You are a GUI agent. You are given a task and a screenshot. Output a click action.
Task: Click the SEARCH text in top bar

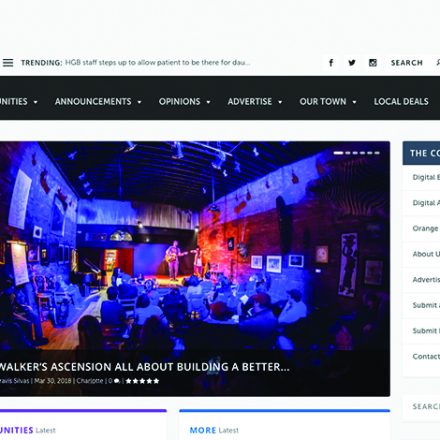(407, 63)
